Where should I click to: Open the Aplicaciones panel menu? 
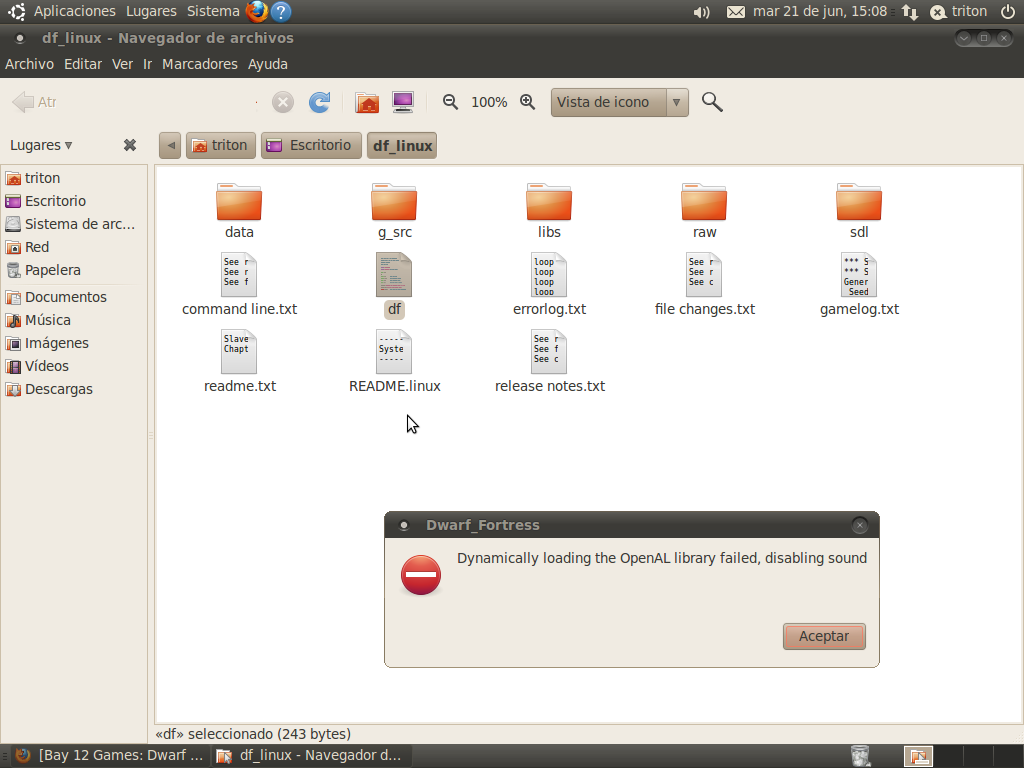[74, 11]
